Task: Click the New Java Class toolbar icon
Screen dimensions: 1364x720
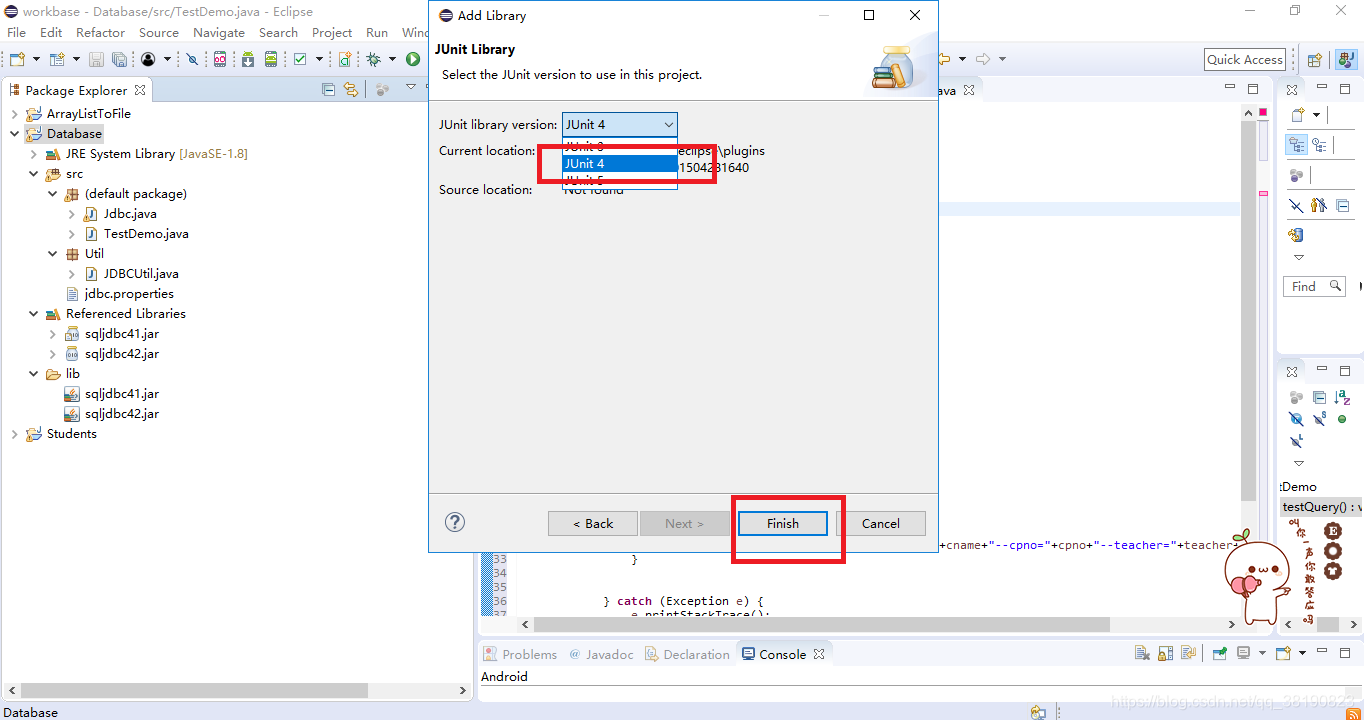Action: tap(345, 60)
